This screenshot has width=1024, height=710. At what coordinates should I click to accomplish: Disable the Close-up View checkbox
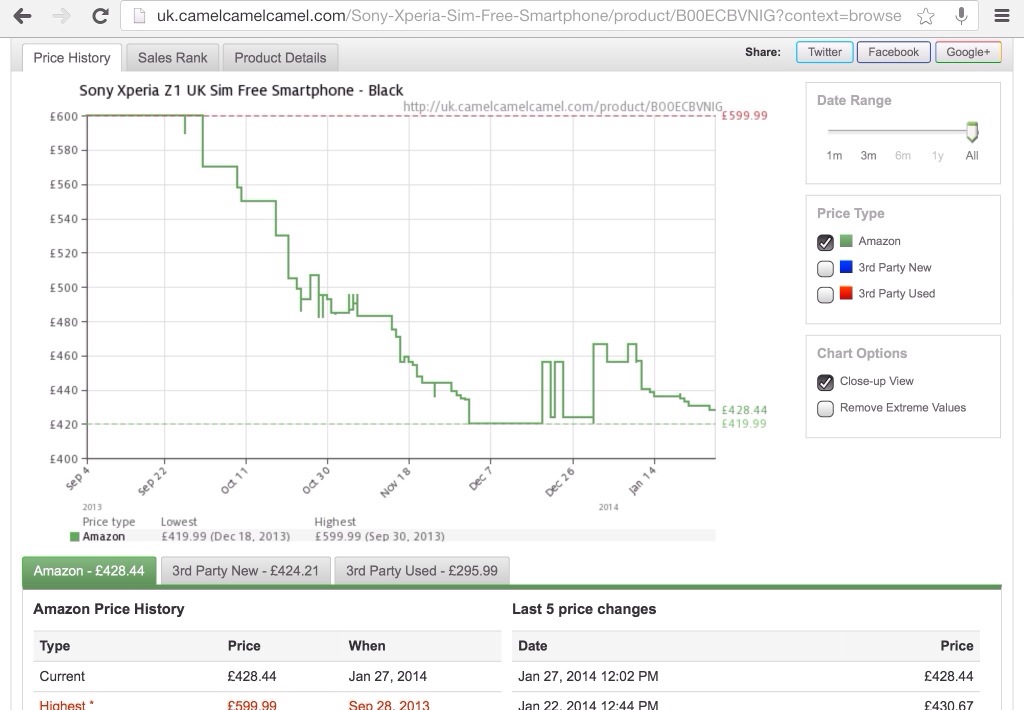click(x=825, y=382)
